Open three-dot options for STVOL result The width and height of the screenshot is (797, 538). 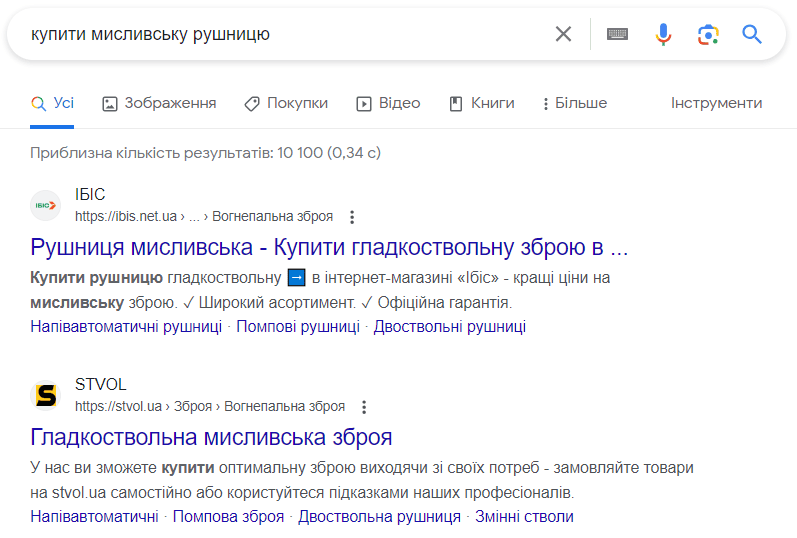pos(364,407)
